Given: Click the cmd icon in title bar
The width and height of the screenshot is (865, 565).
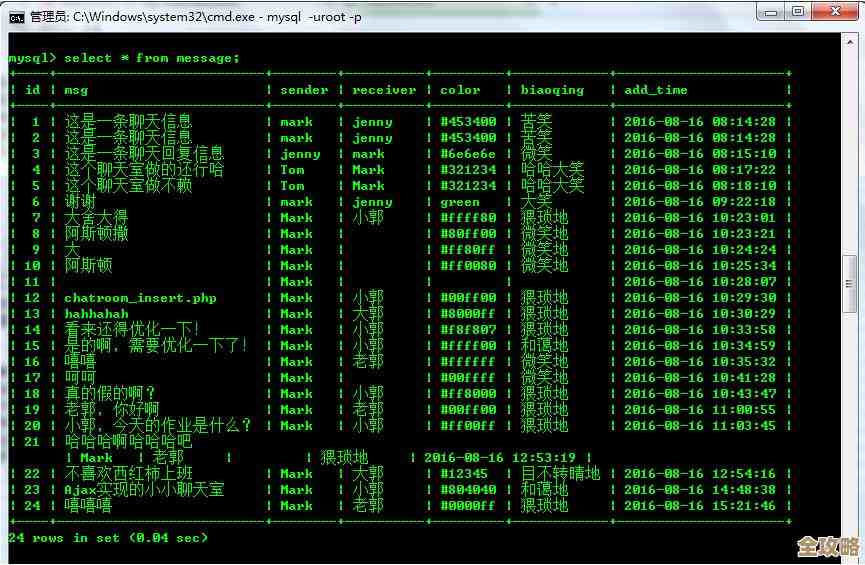Looking at the screenshot, I should (17, 15).
